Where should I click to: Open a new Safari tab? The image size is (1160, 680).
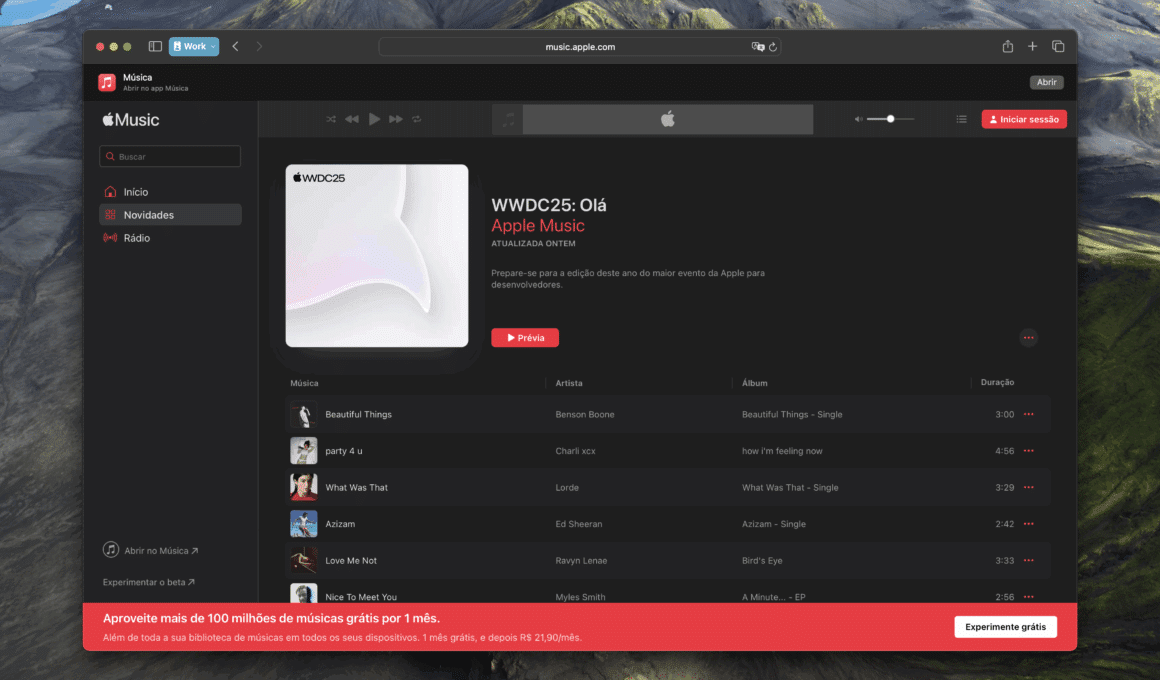[x=1032, y=46]
